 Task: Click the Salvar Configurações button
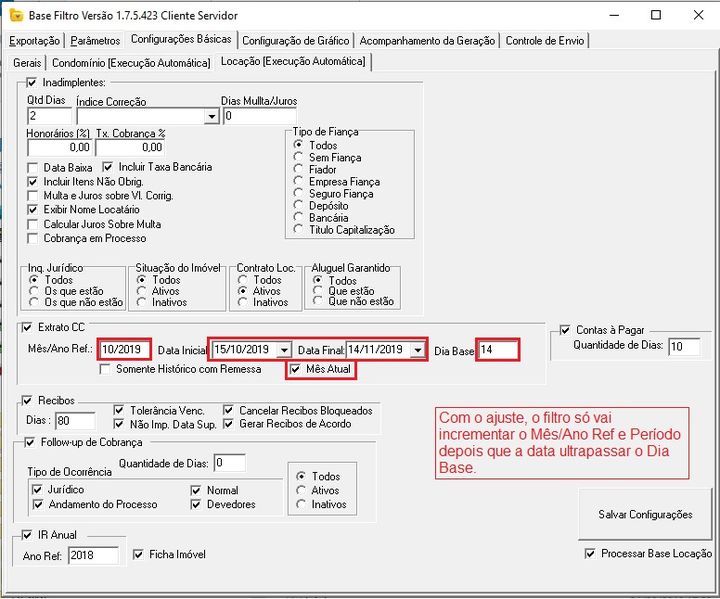pyautogui.click(x=644, y=514)
